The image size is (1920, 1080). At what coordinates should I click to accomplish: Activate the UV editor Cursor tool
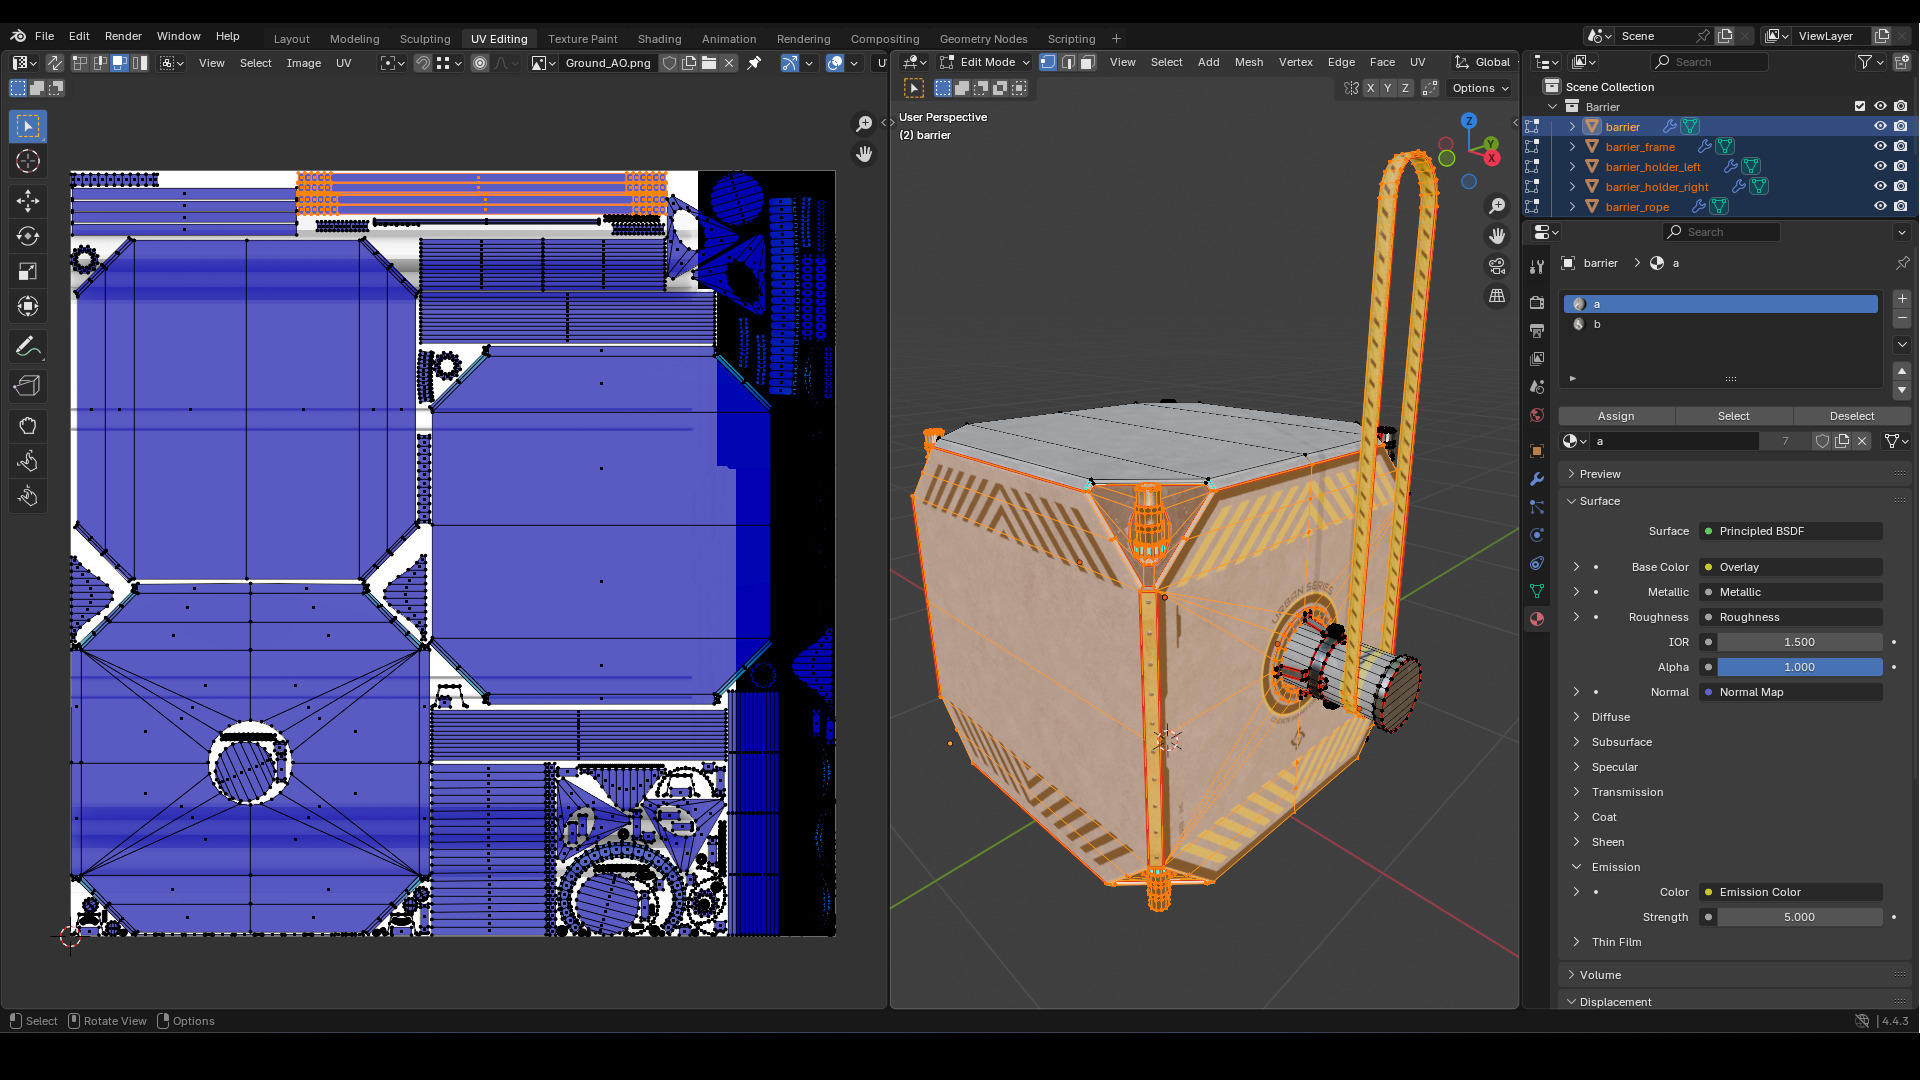click(x=28, y=161)
